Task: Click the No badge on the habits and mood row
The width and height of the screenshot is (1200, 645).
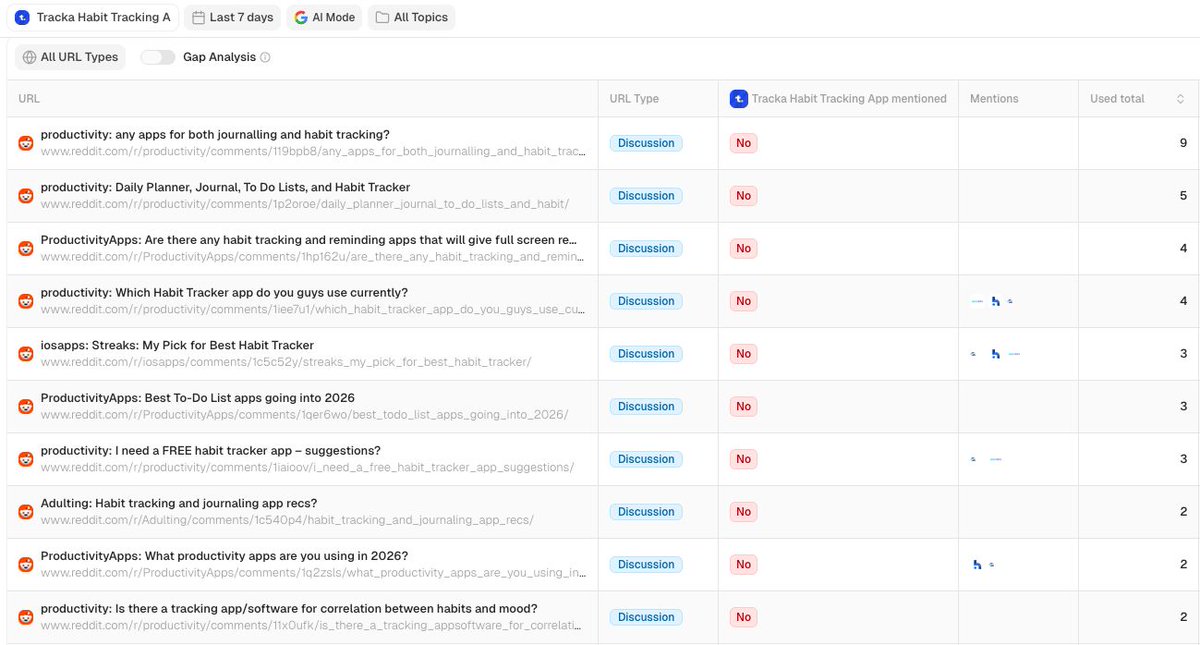Action: tap(743, 617)
